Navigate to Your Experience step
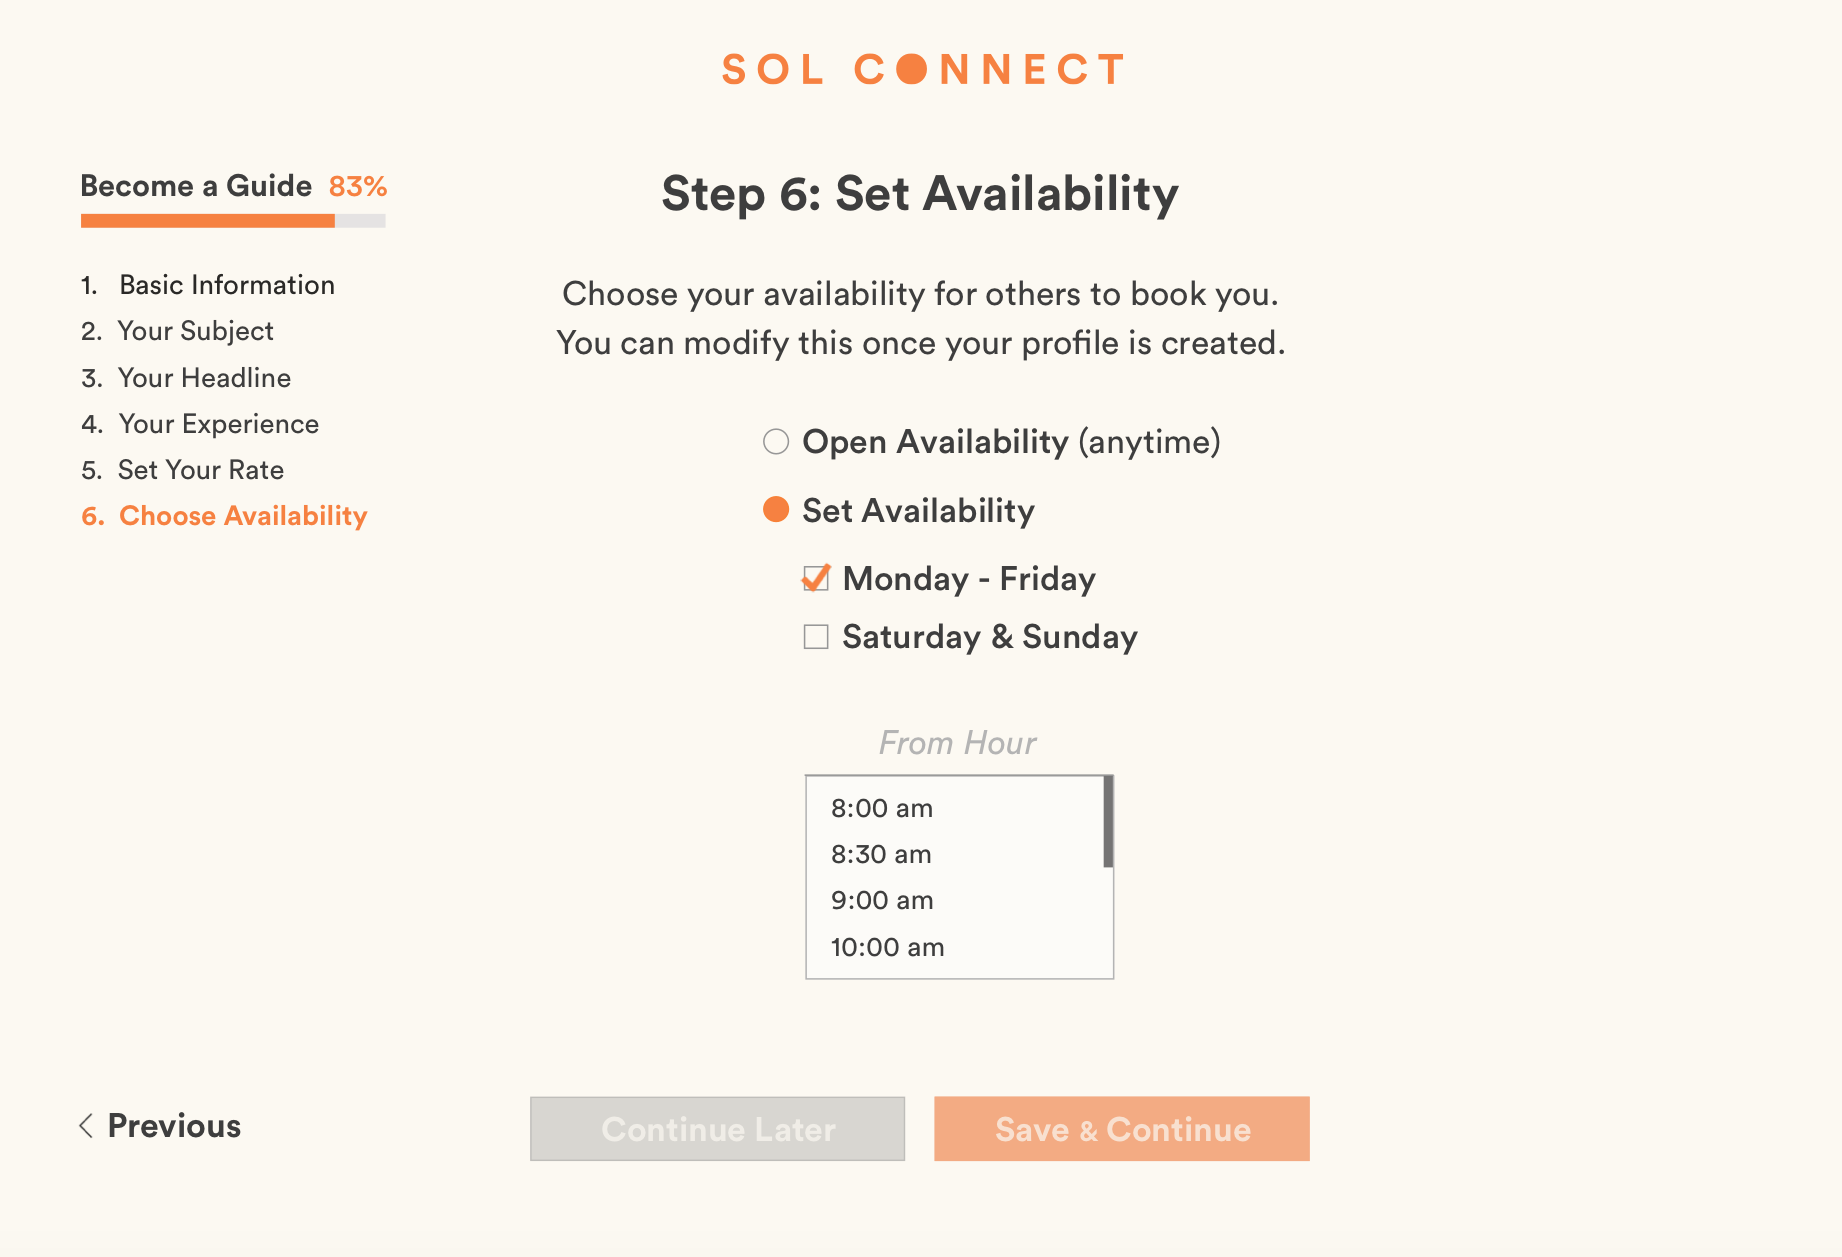Viewport: 1842px width, 1257px height. point(218,424)
